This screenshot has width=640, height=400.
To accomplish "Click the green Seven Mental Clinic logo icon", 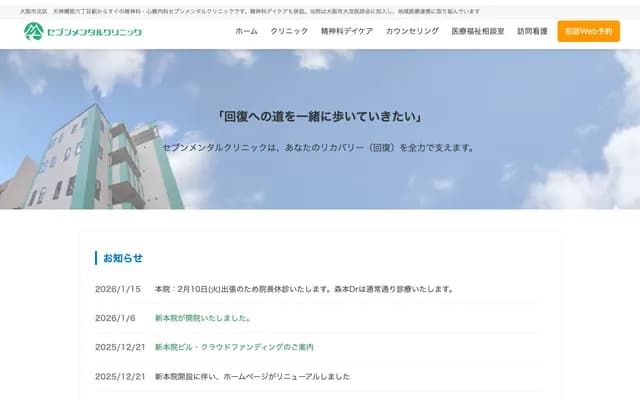I will click(33, 32).
